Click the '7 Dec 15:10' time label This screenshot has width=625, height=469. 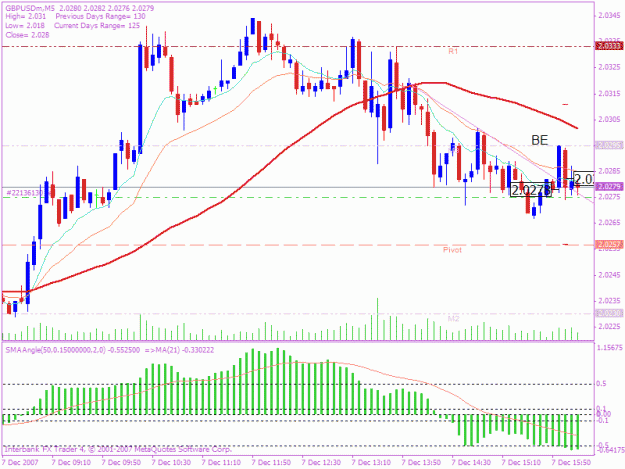521,463
